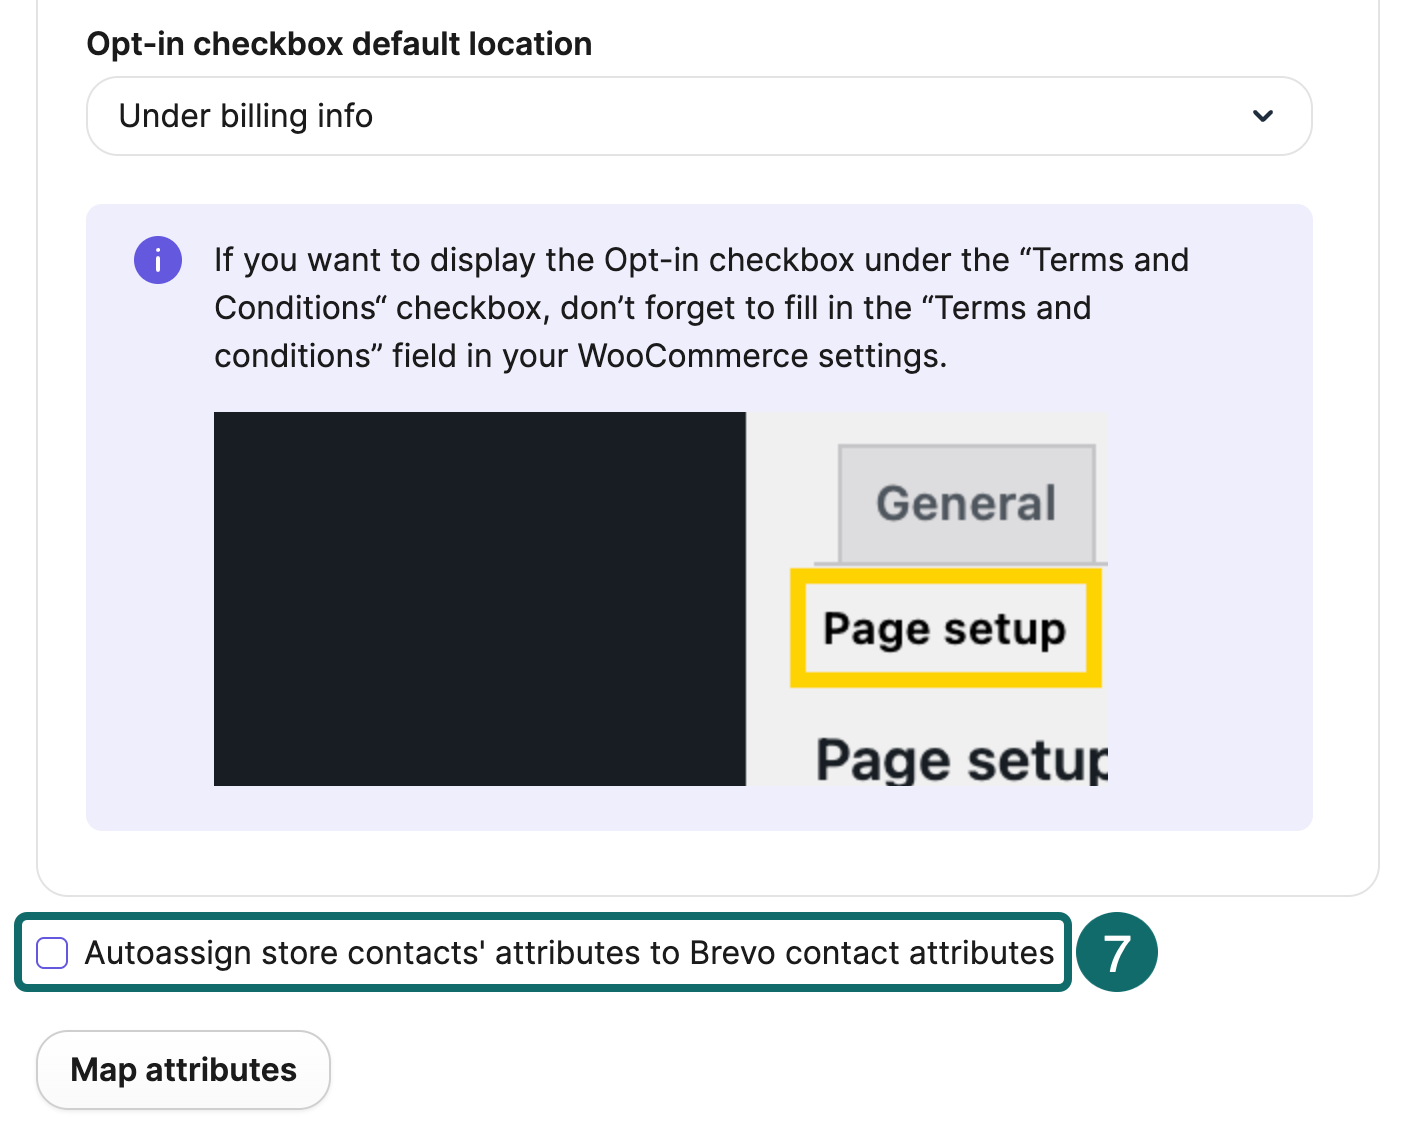Click inside the purple info banner
Viewport: 1416px width, 1144px height.
[700, 307]
